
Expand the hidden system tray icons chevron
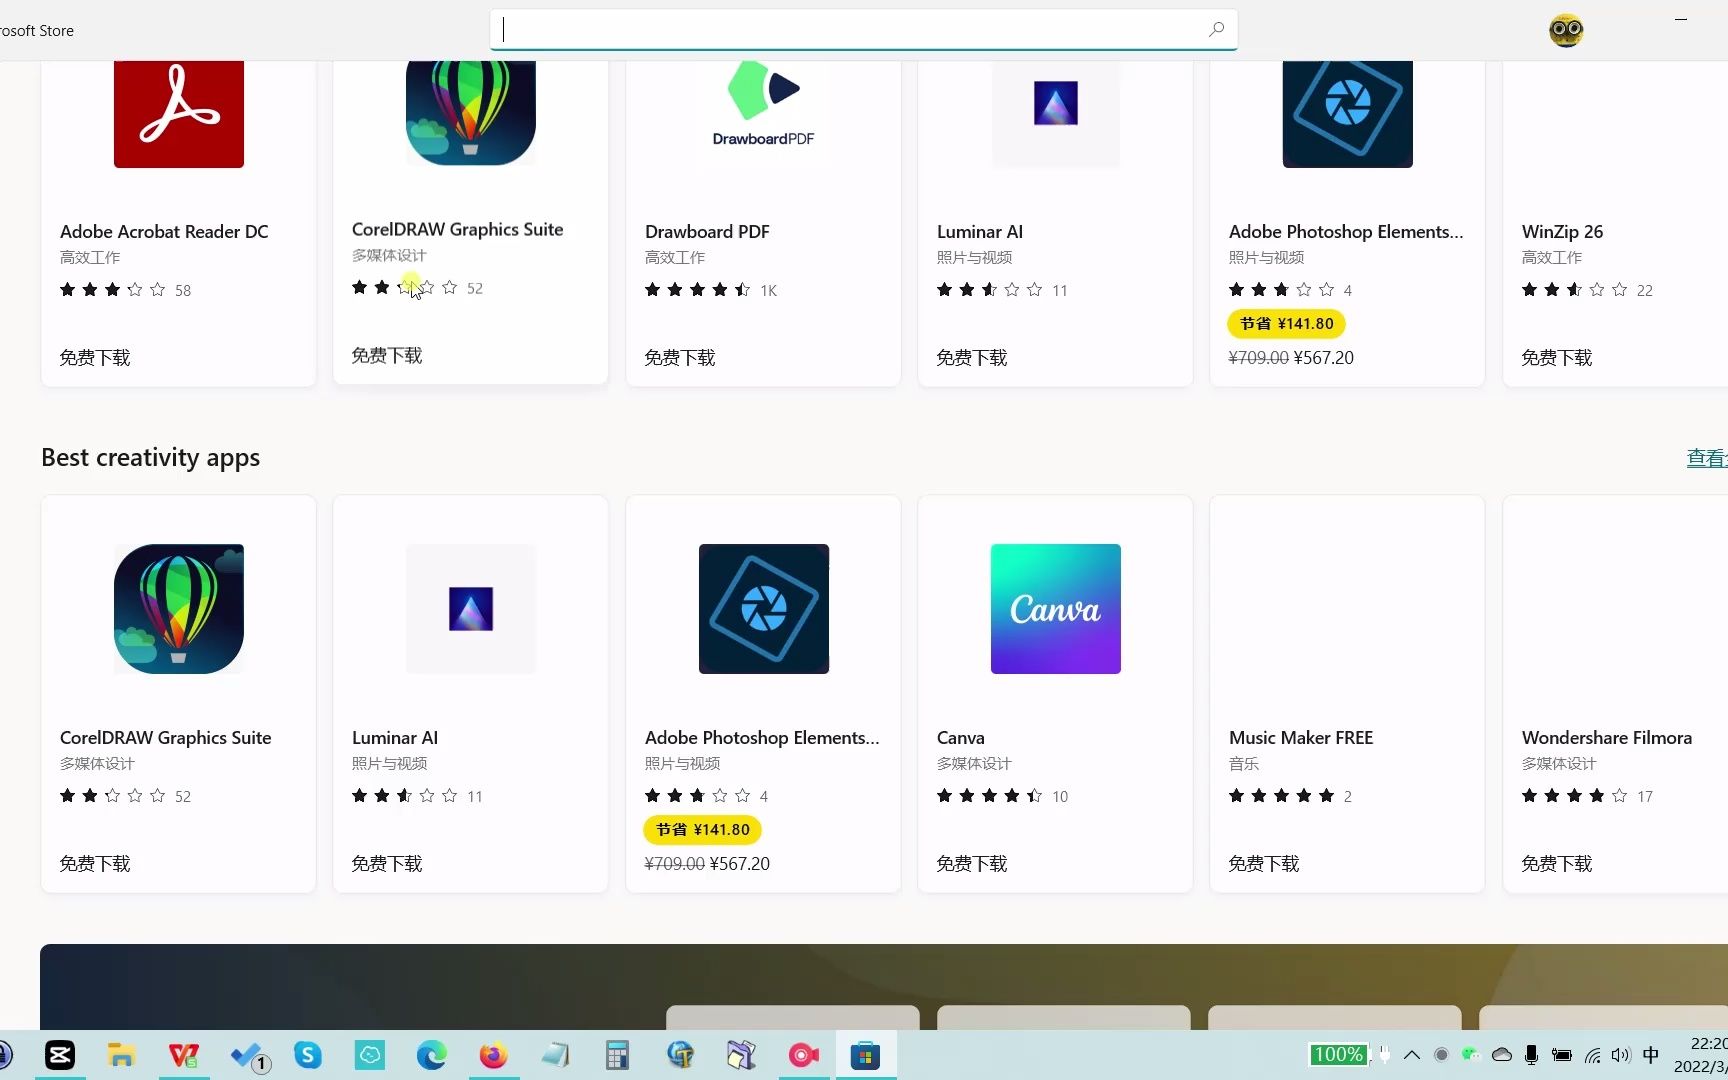point(1412,1055)
